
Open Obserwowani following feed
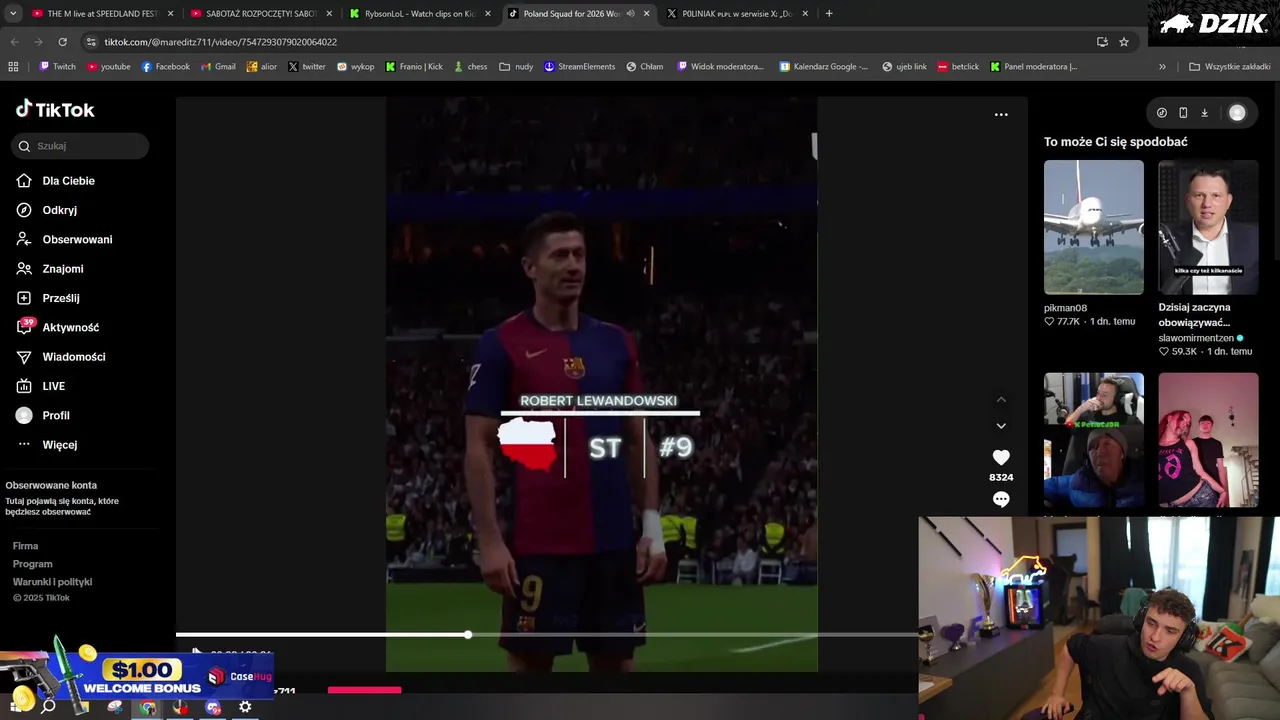pyautogui.click(x=64, y=239)
